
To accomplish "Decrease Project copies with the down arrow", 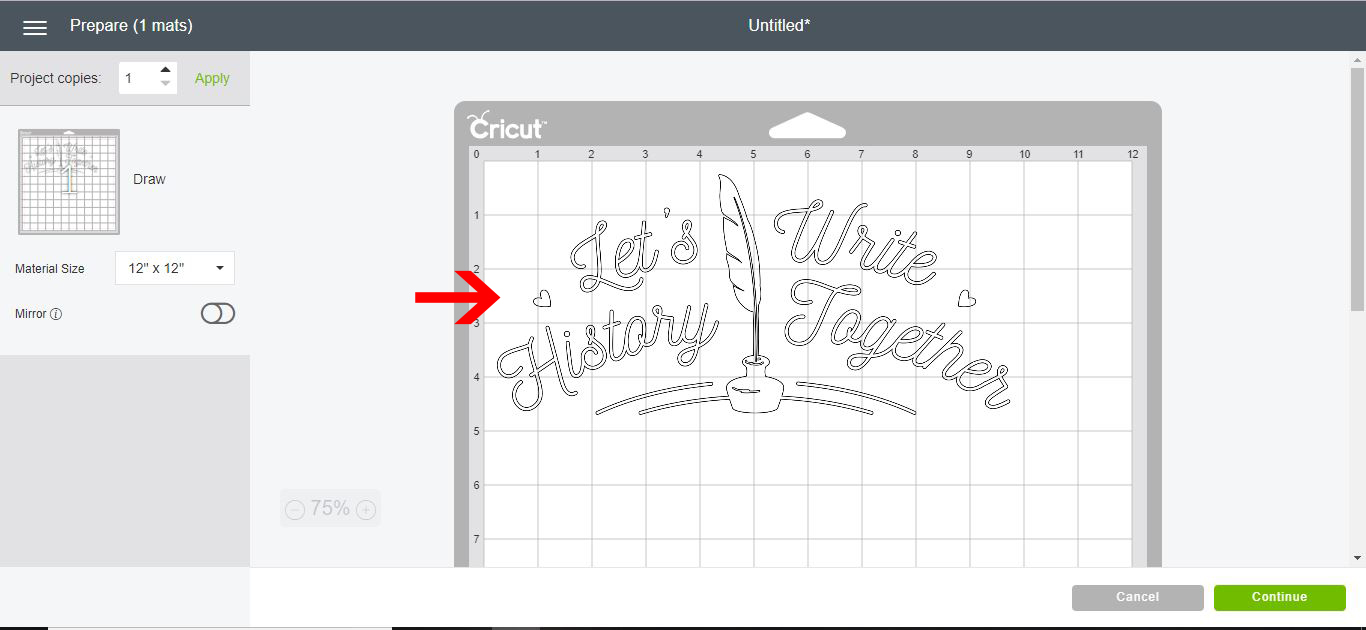I will (165, 85).
